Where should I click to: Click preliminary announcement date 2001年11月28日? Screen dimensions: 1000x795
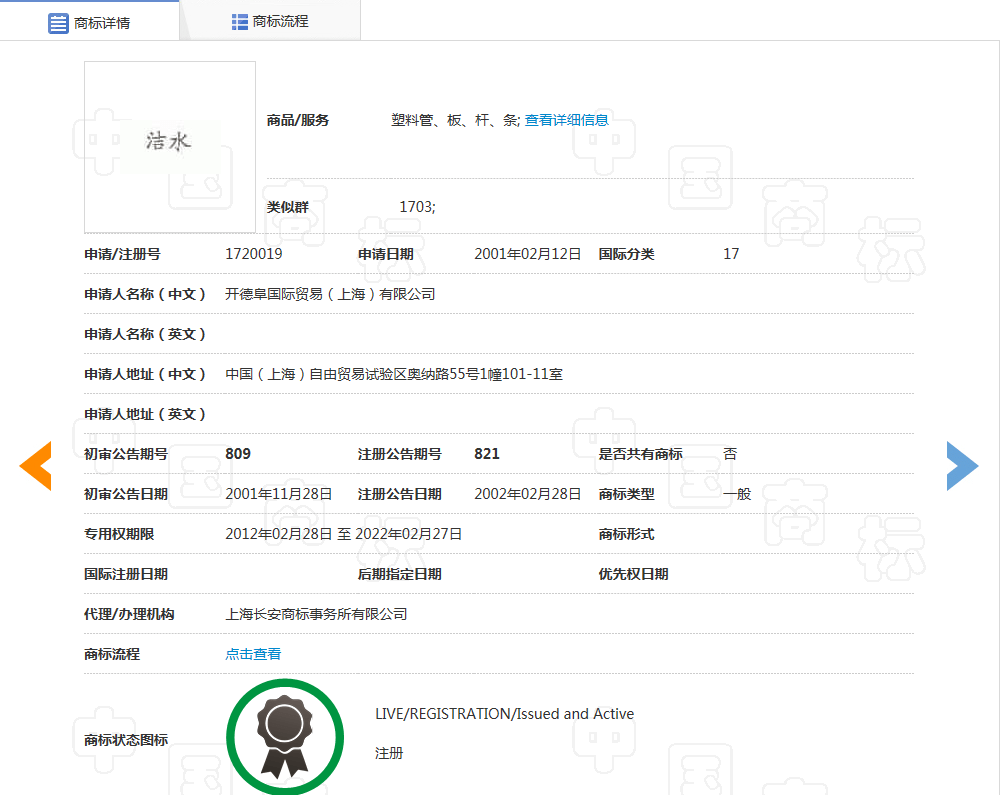[279, 494]
